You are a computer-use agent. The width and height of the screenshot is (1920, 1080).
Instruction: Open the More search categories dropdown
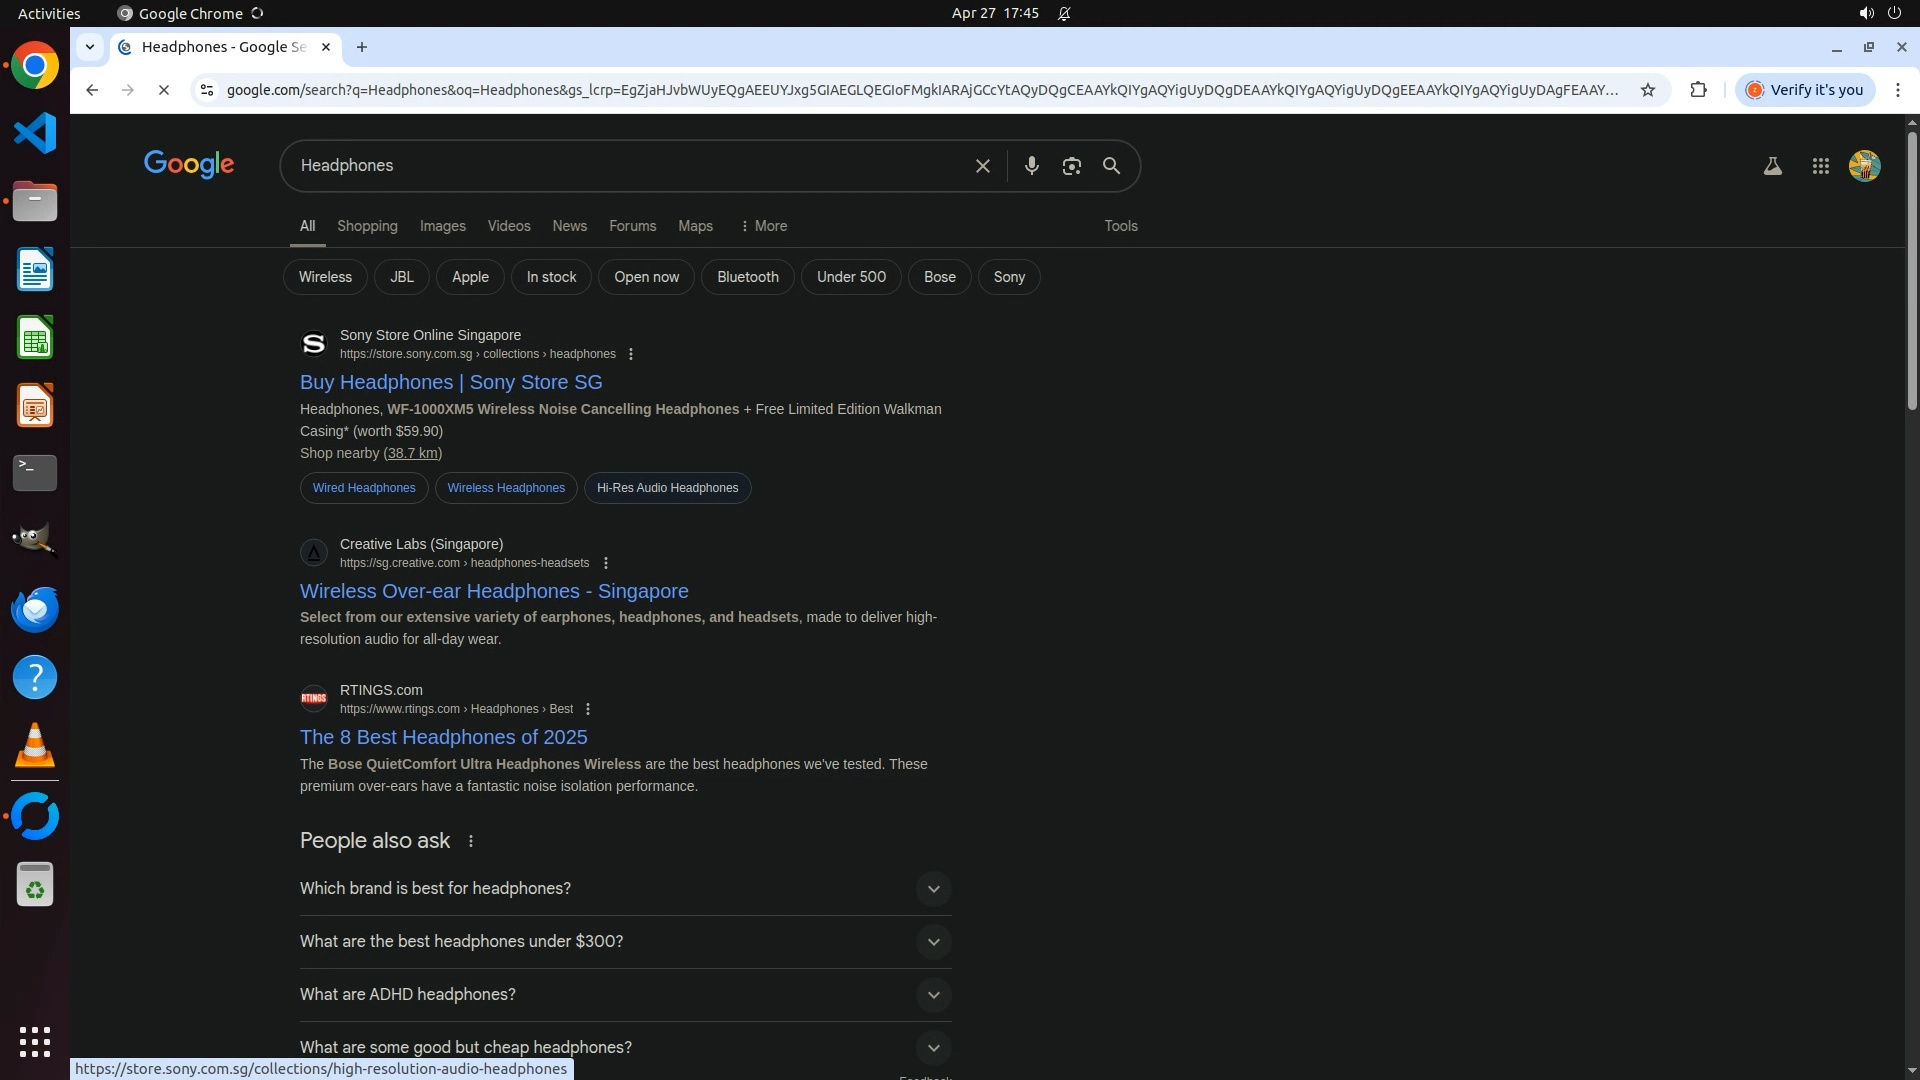764,226
